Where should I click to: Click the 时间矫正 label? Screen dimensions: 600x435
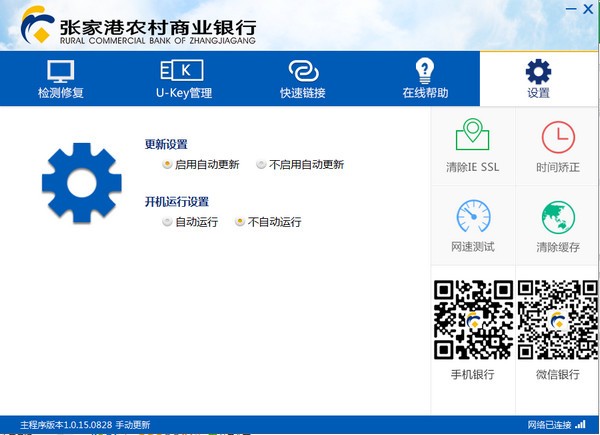pos(558,167)
